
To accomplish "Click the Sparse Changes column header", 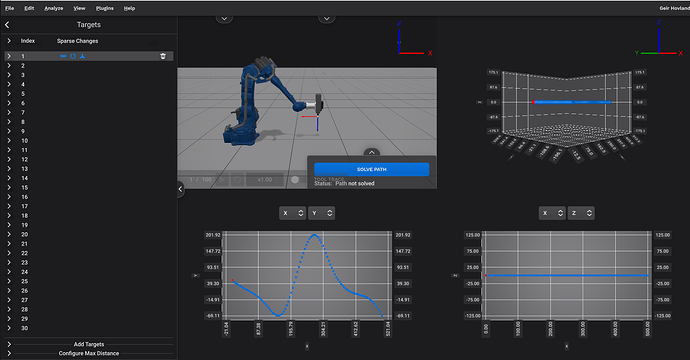I will 77,41.
